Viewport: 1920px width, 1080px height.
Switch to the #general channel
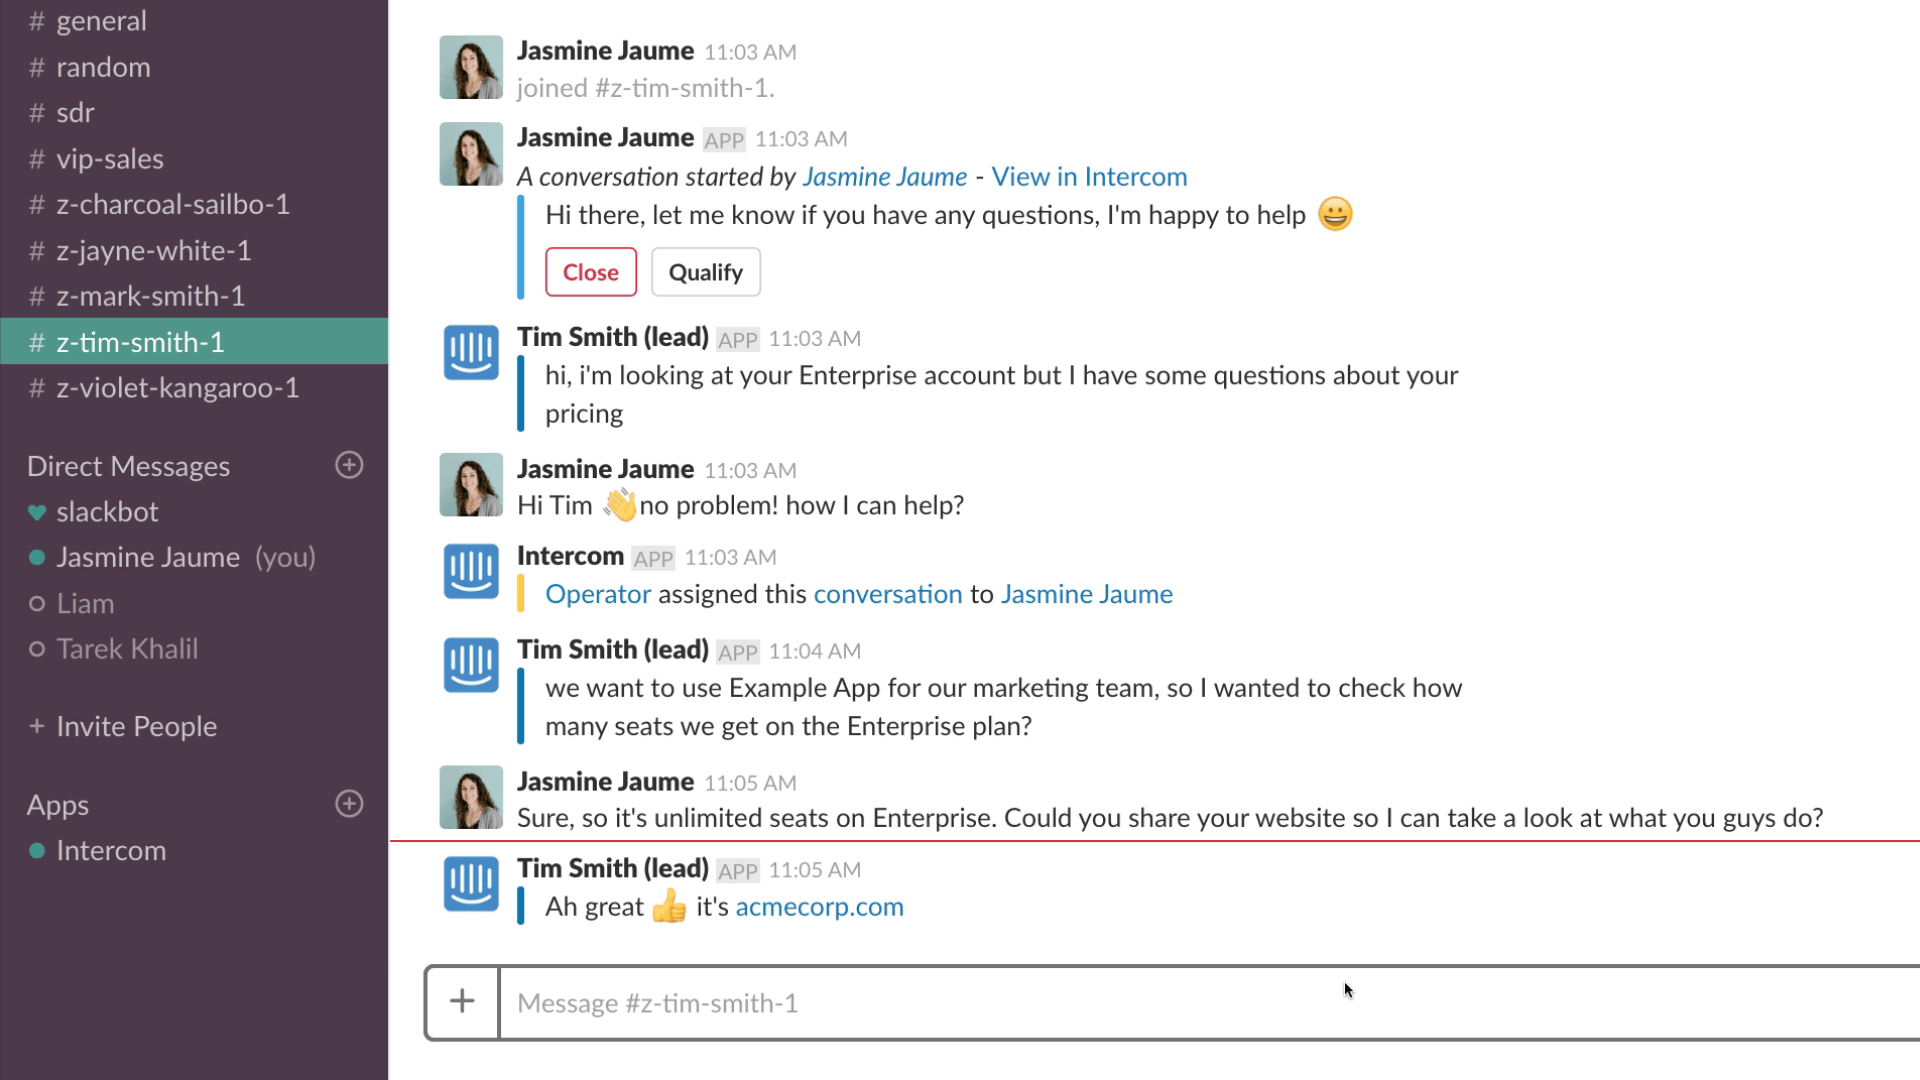point(101,21)
